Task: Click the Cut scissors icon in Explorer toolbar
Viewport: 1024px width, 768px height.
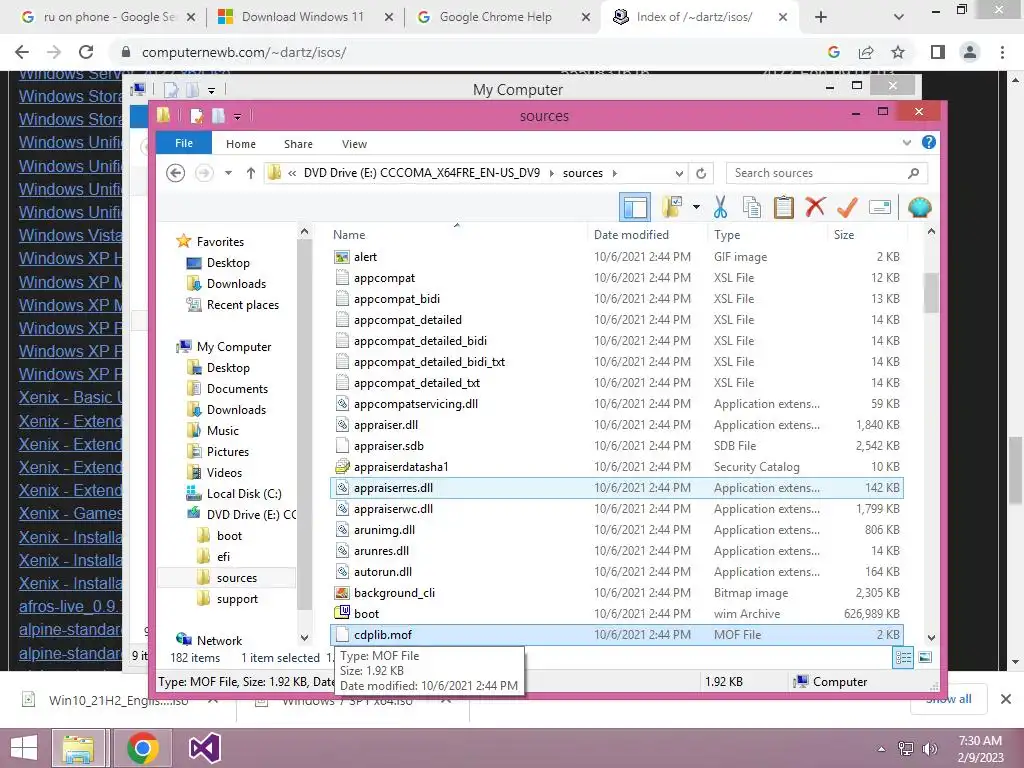Action: (x=720, y=208)
